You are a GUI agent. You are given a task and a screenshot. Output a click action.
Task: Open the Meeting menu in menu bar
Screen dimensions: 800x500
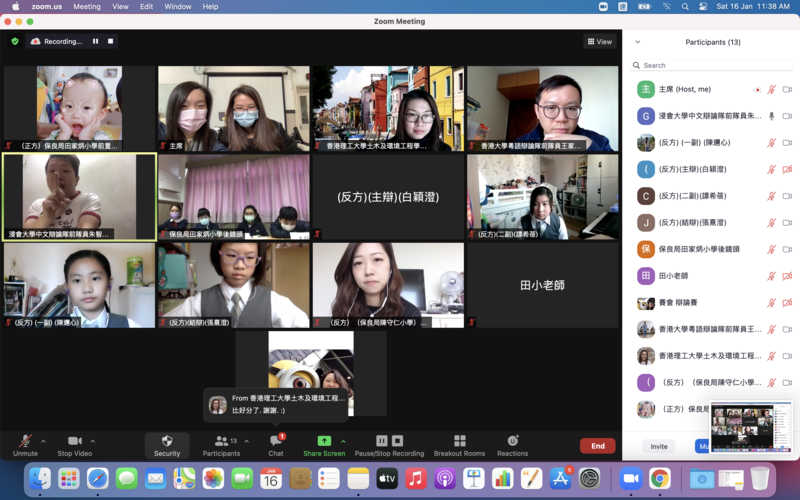click(x=87, y=6)
